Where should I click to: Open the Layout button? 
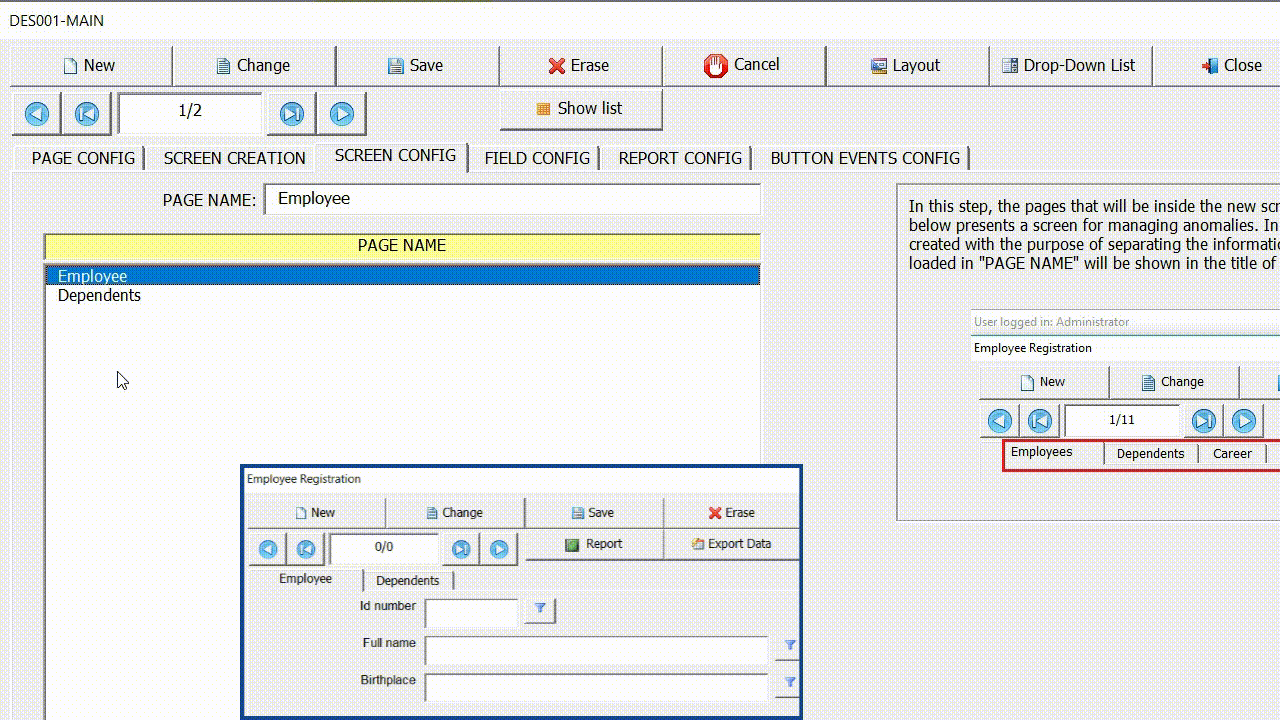907,65
